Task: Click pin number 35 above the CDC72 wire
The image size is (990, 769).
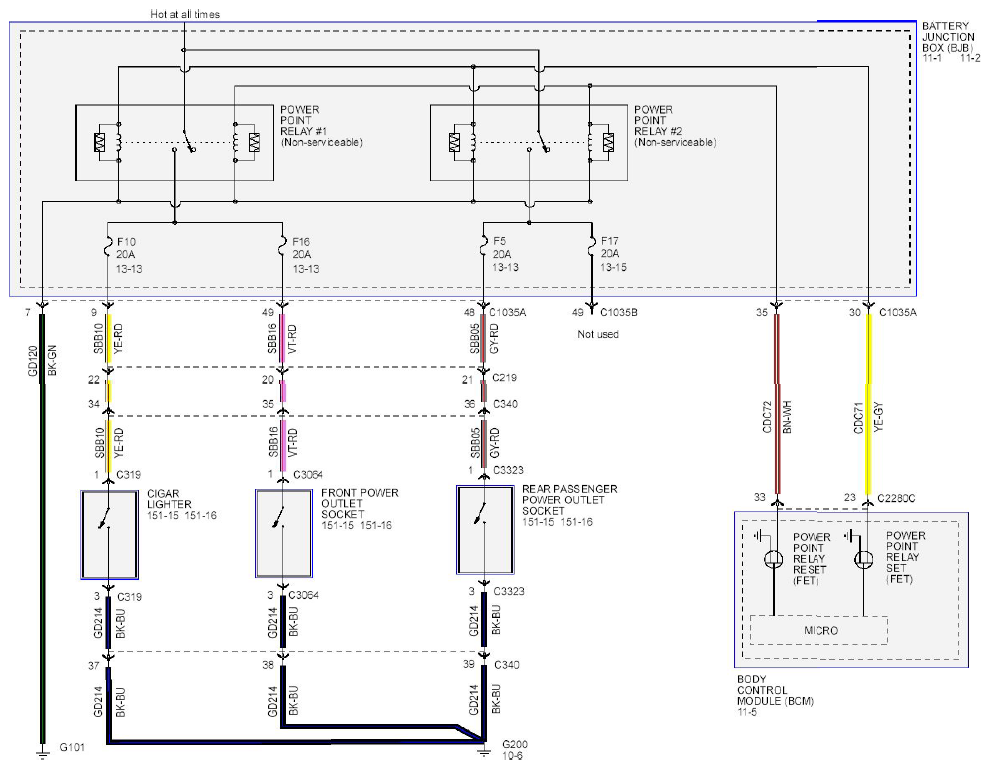Action: tap(762, 312)
